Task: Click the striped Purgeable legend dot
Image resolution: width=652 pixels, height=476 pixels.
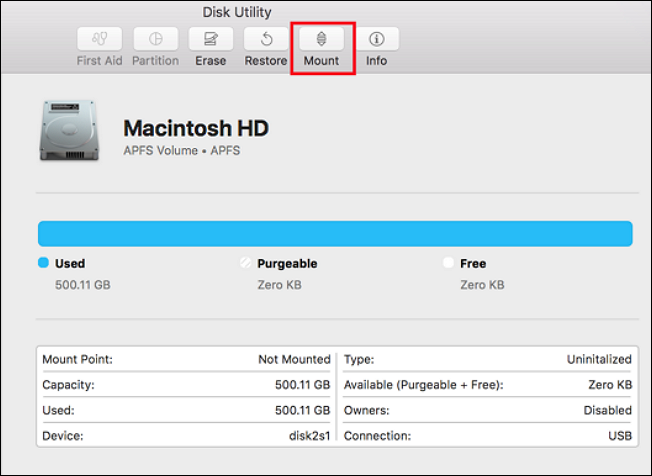Action: (x=245, y=264)
